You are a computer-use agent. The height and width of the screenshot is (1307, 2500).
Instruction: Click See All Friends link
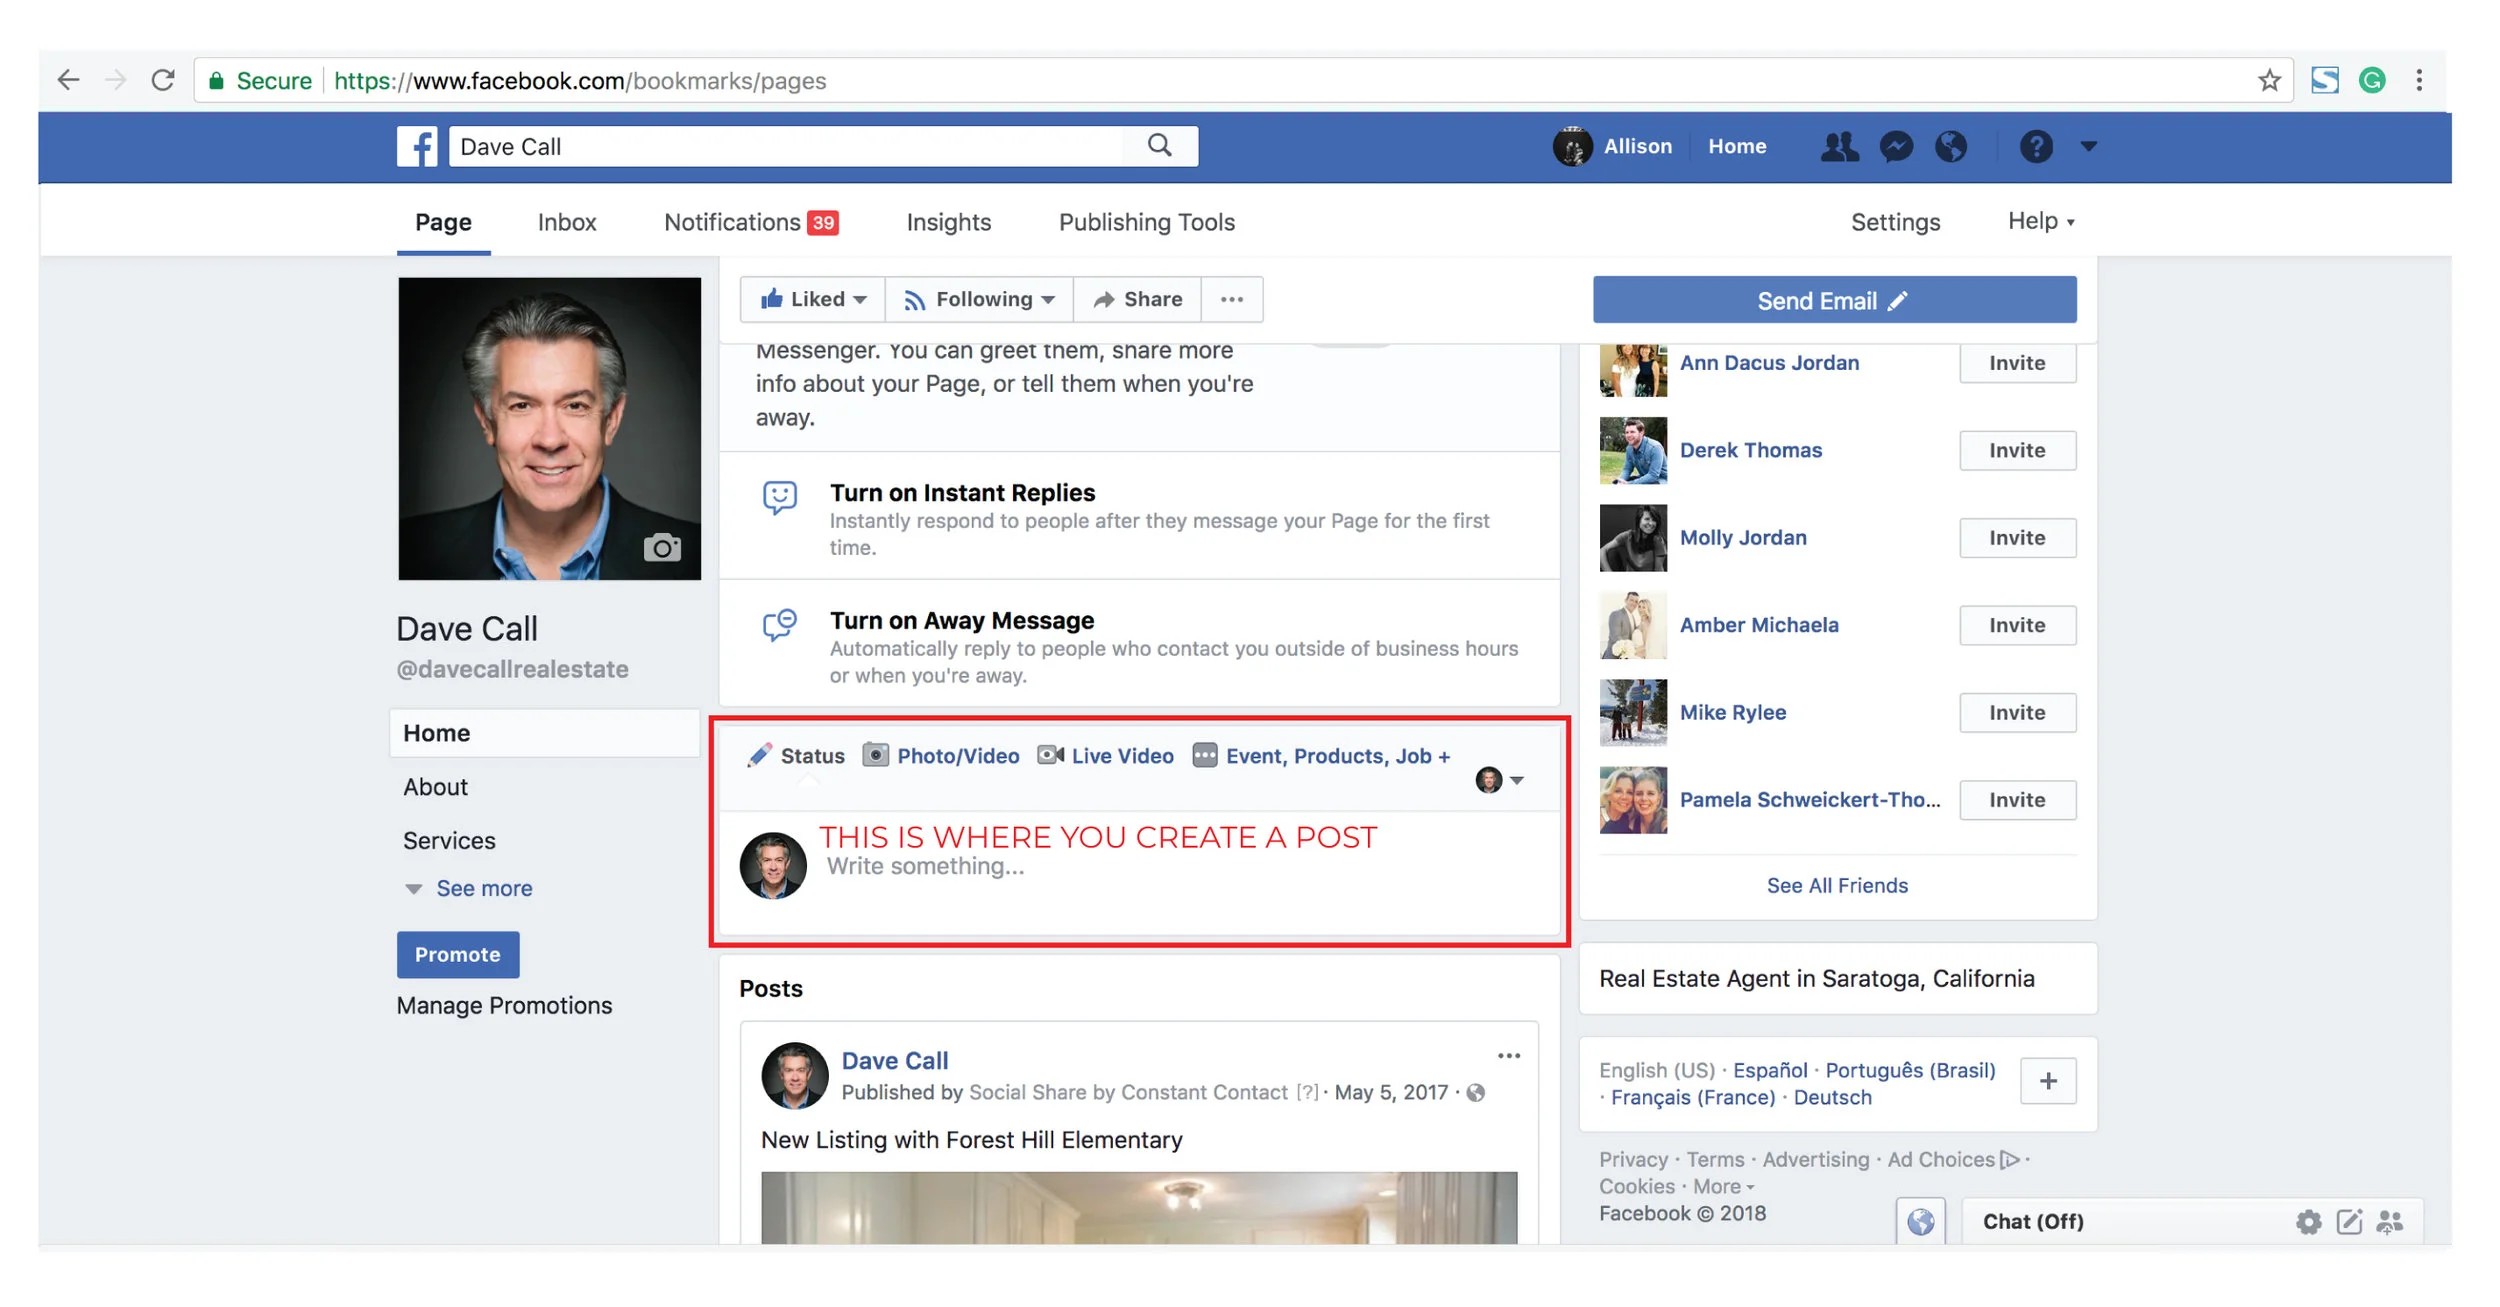point(1837,886)
